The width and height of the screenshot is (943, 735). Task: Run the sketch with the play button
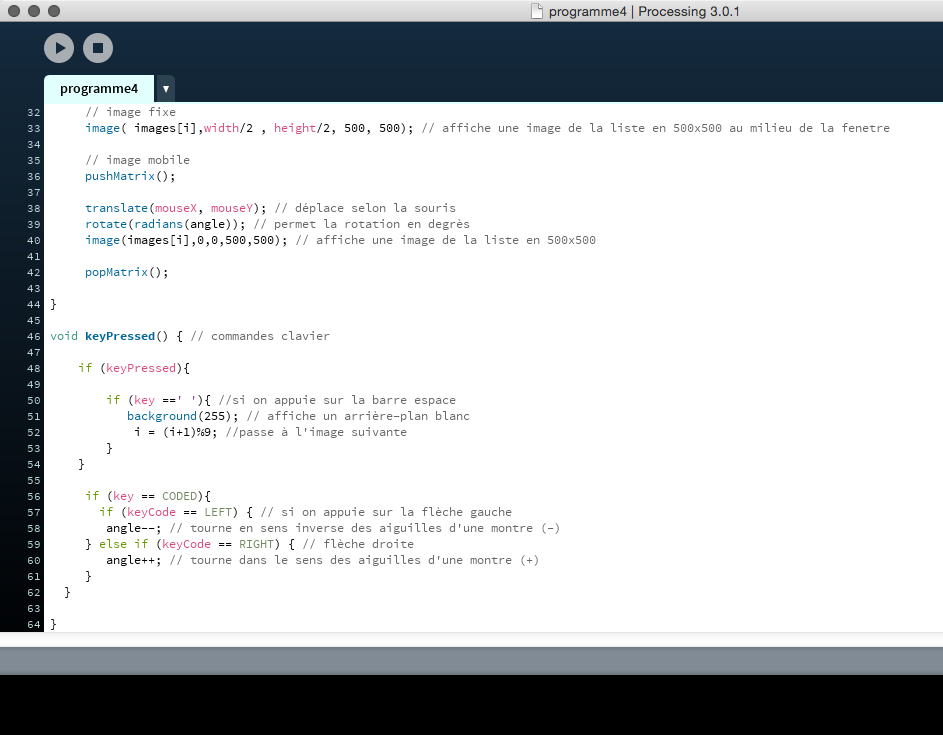59,48
